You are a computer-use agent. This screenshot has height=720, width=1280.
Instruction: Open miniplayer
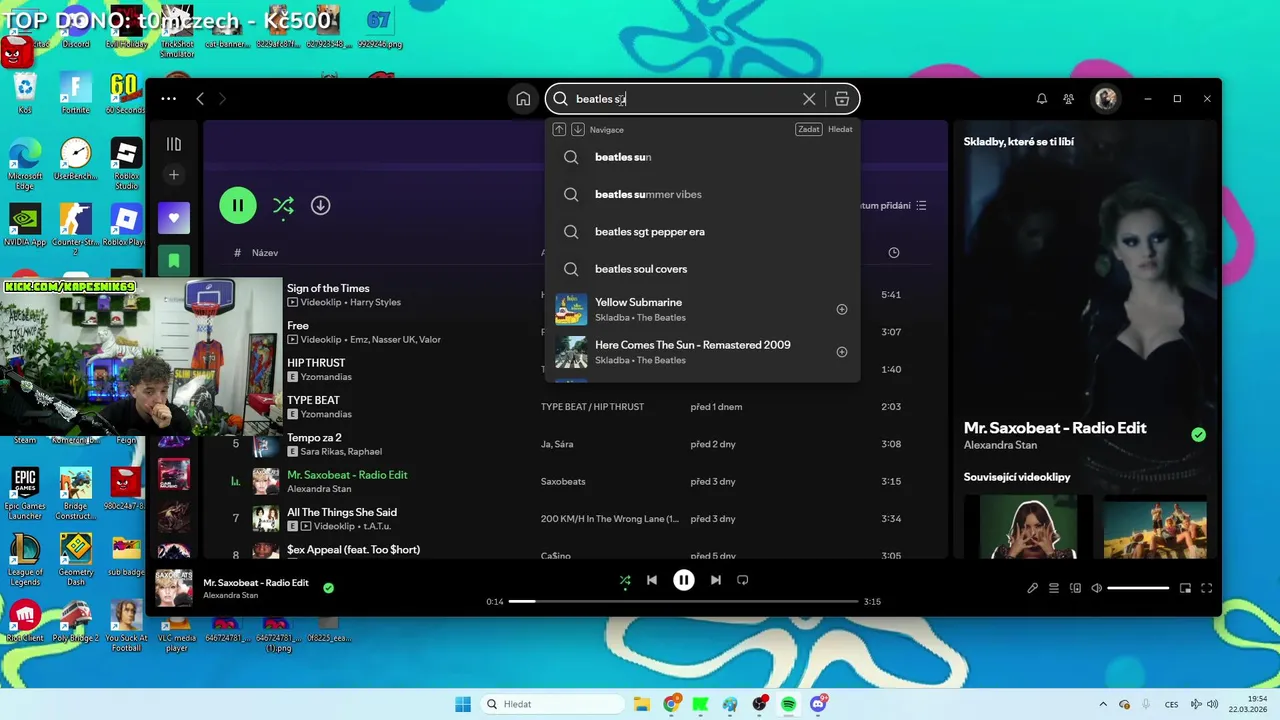[1185, 588]
